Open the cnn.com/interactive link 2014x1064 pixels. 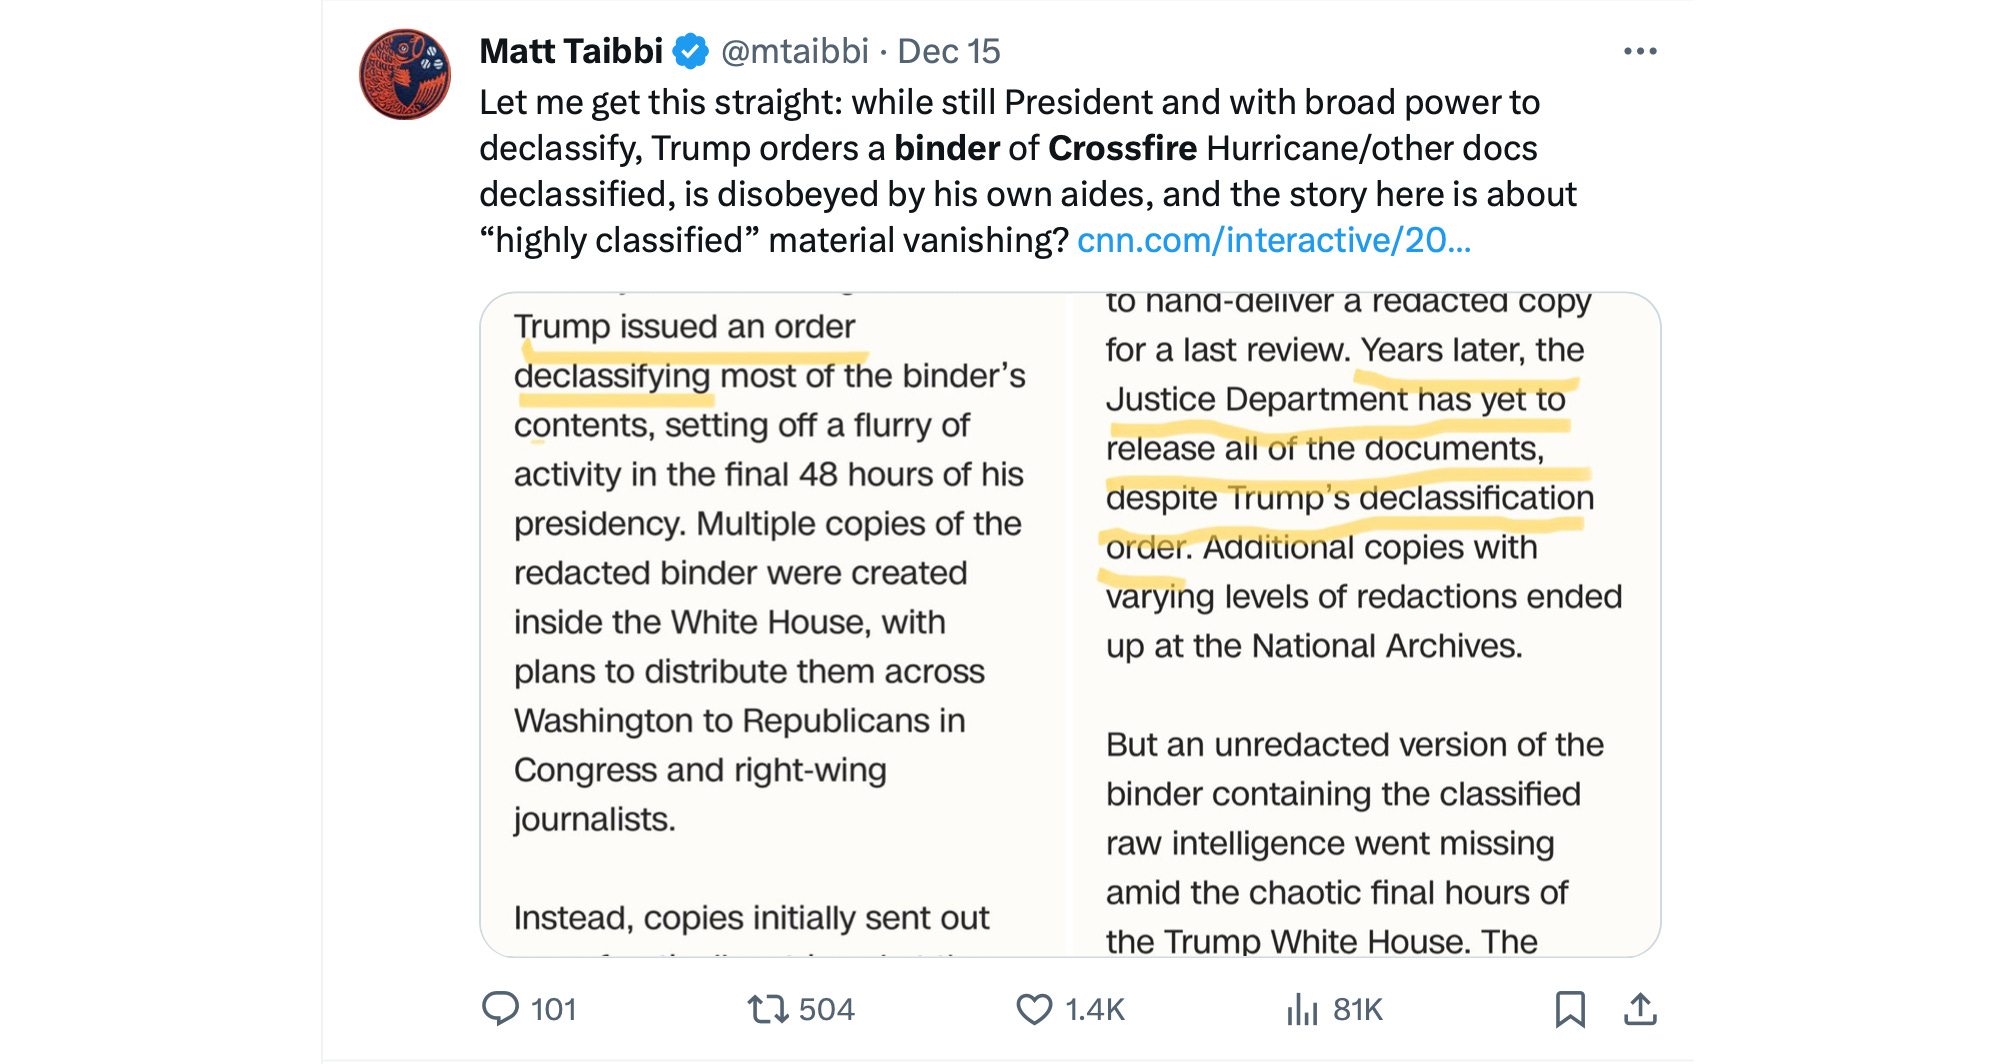pos(1274,240)
